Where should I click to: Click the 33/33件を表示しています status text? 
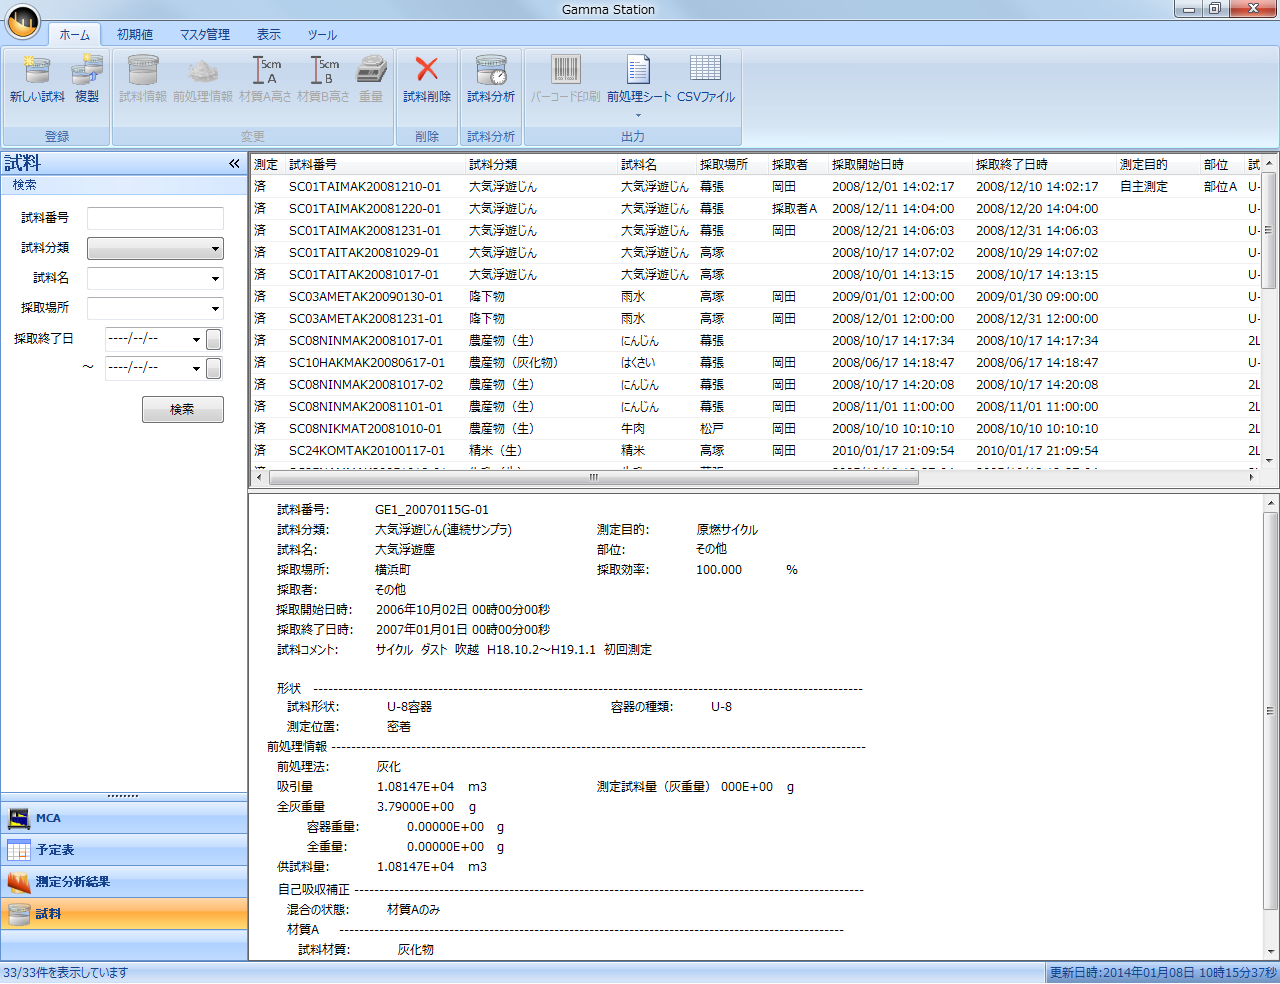click(x=65, y=973)
